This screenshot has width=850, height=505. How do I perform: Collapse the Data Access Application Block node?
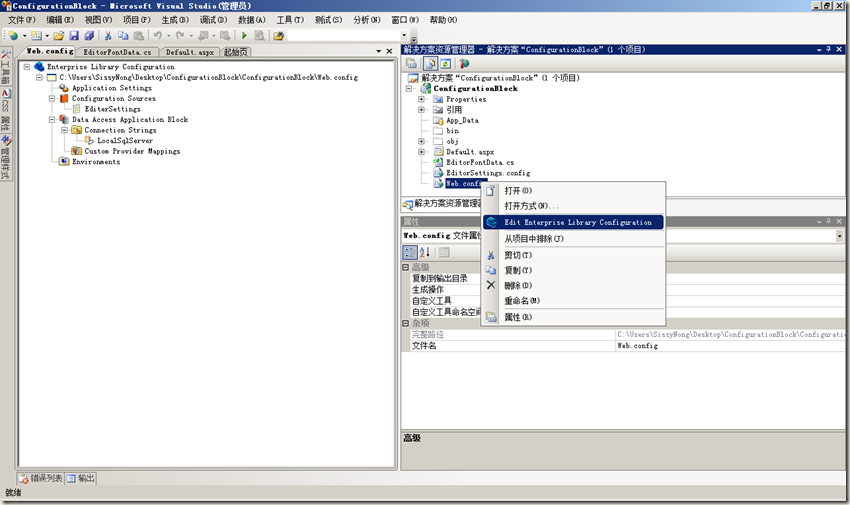tap(52, 119)
